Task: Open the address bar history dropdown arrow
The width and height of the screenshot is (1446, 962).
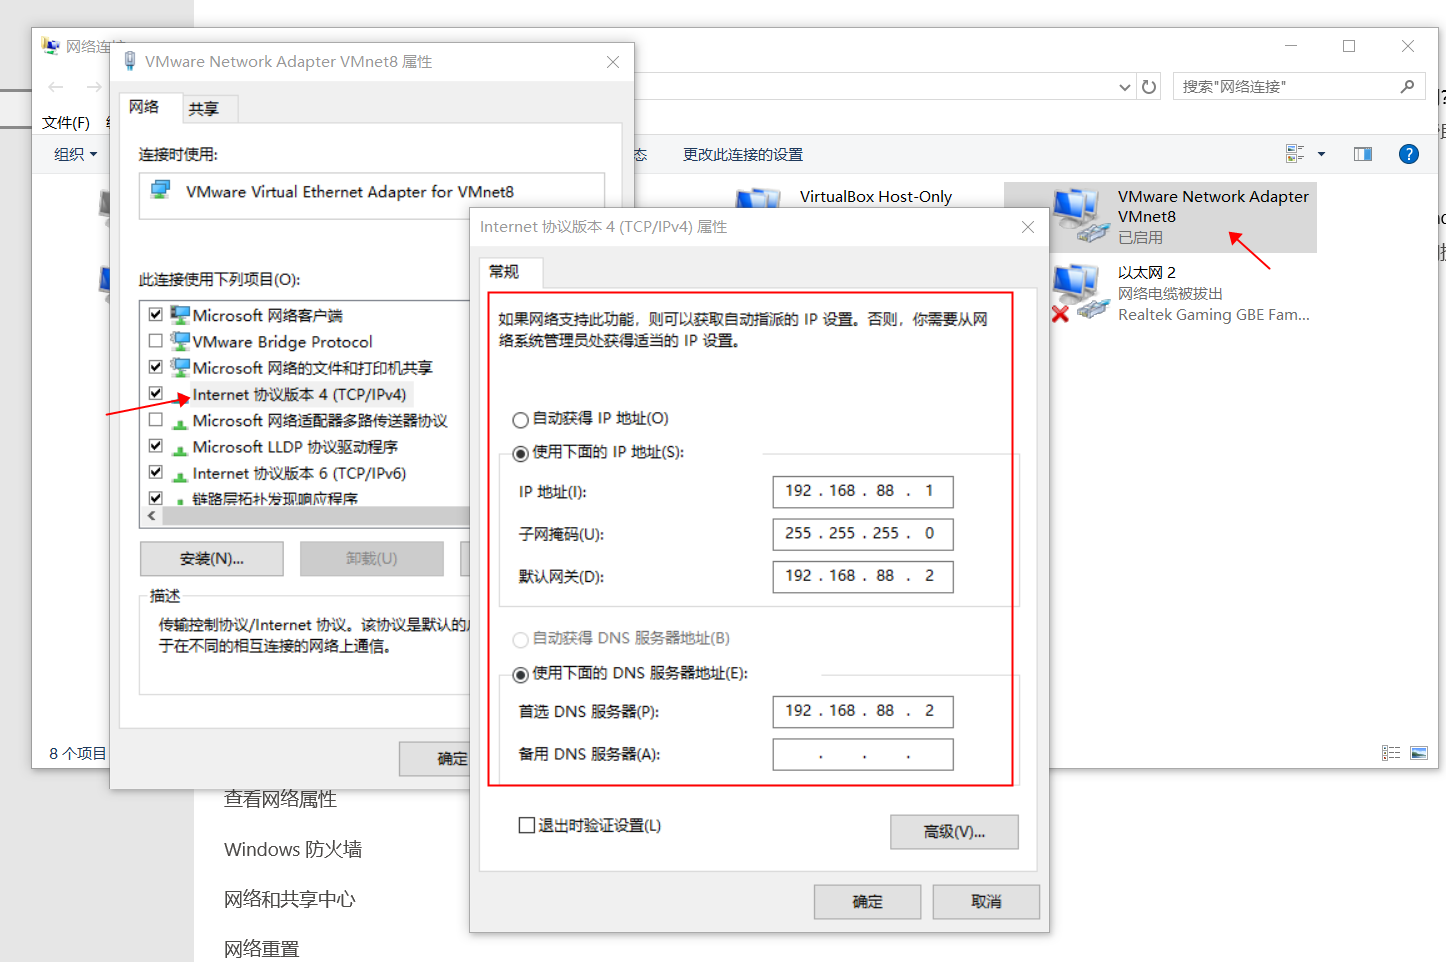Action: [1125, 87]
